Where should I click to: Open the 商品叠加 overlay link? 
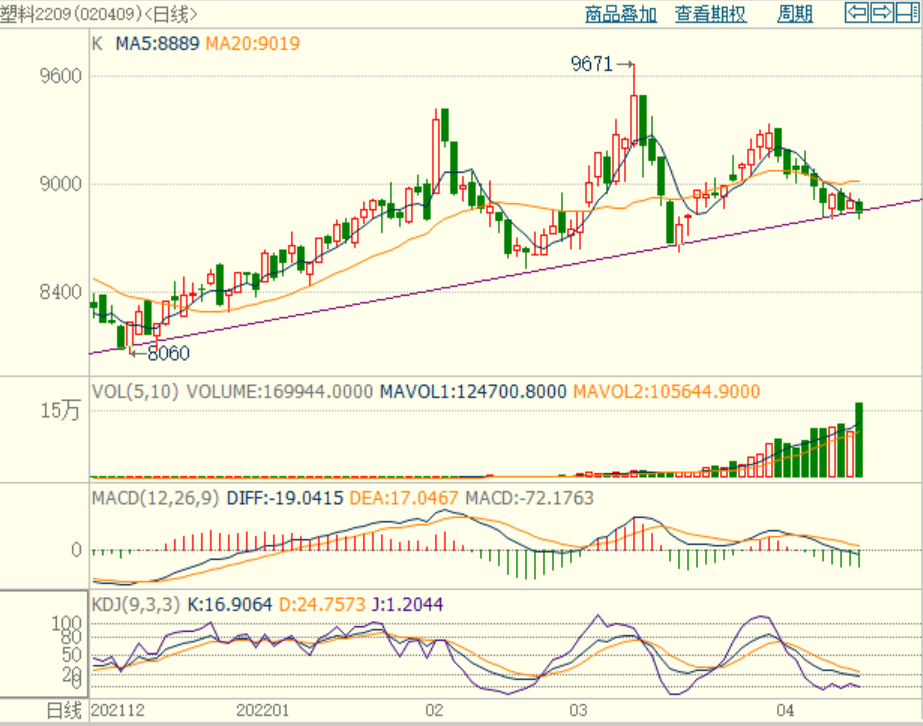pos(621,14)
